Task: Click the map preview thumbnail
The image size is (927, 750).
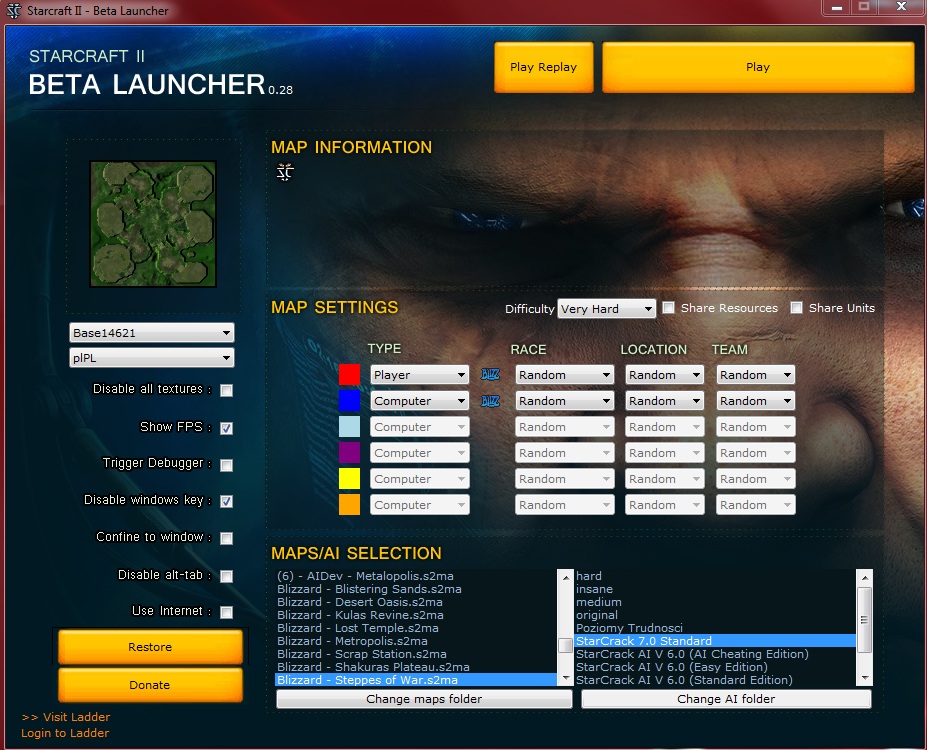Action: pos(153,224)
